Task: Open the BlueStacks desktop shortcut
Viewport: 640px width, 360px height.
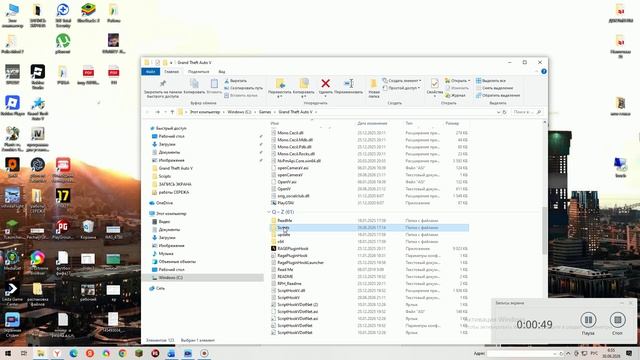Action: [x=88, y=13]
